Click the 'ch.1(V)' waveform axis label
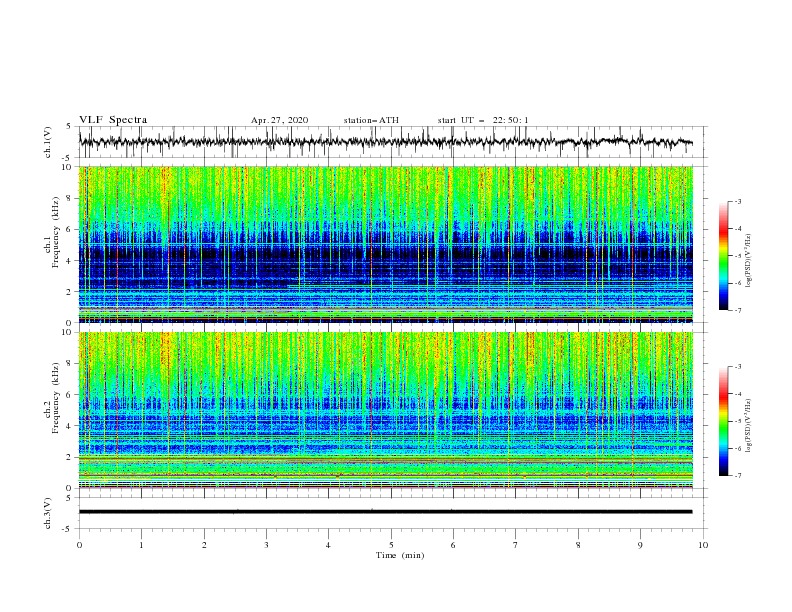792x612 pixels. (x=48, y=142)
